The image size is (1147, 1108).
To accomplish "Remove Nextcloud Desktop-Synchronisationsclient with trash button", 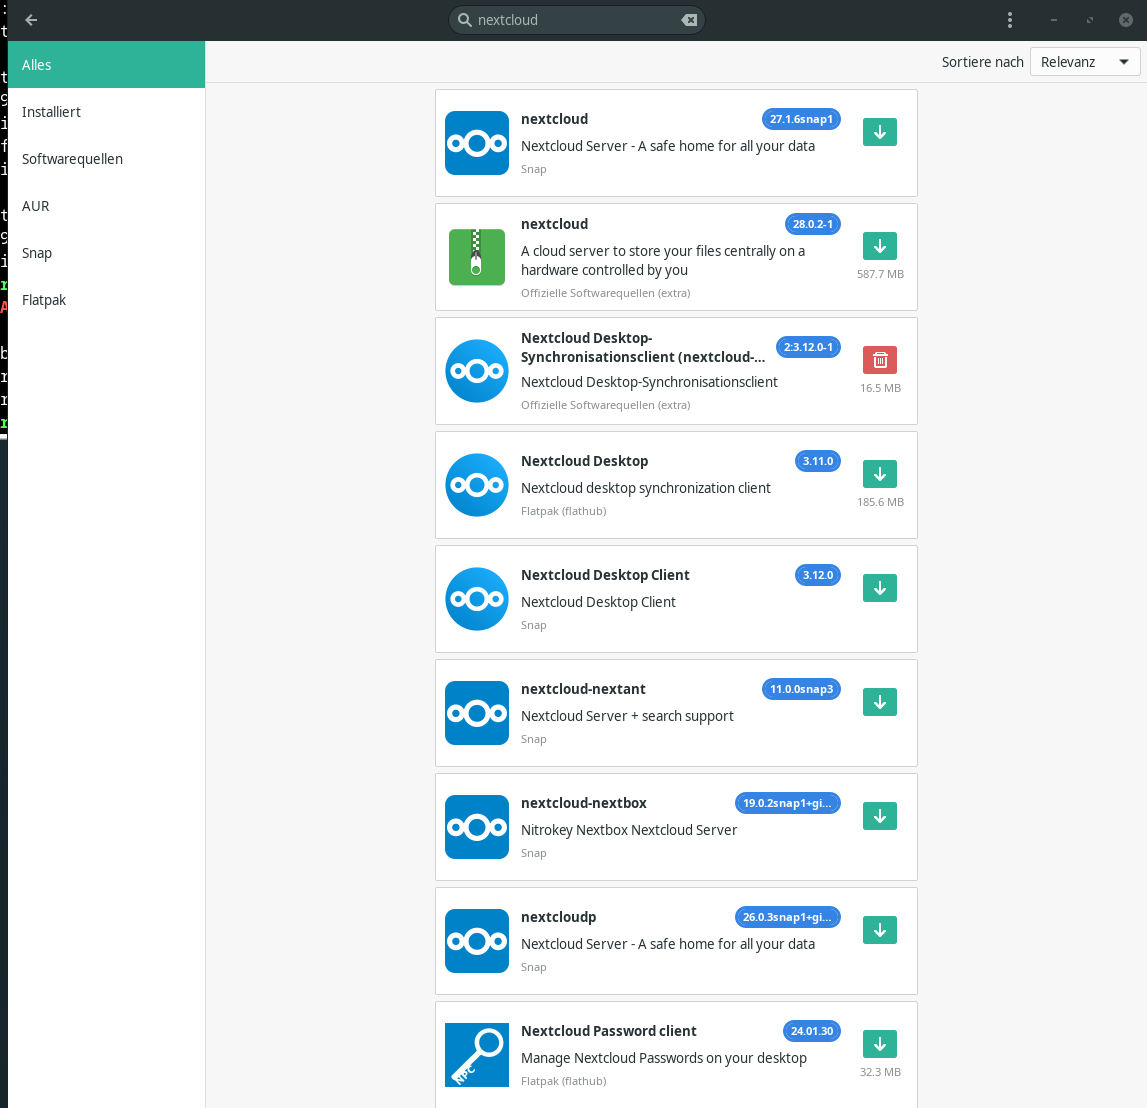I will (879, 360).
